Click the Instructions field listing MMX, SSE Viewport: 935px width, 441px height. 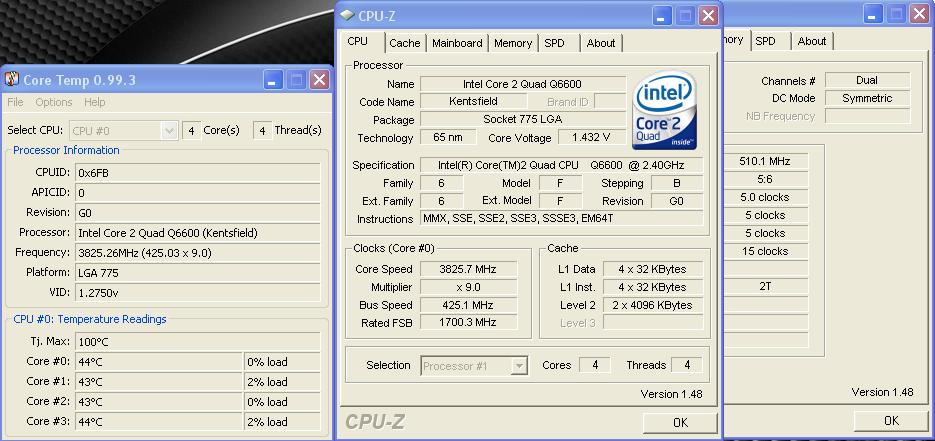point(562,219)
